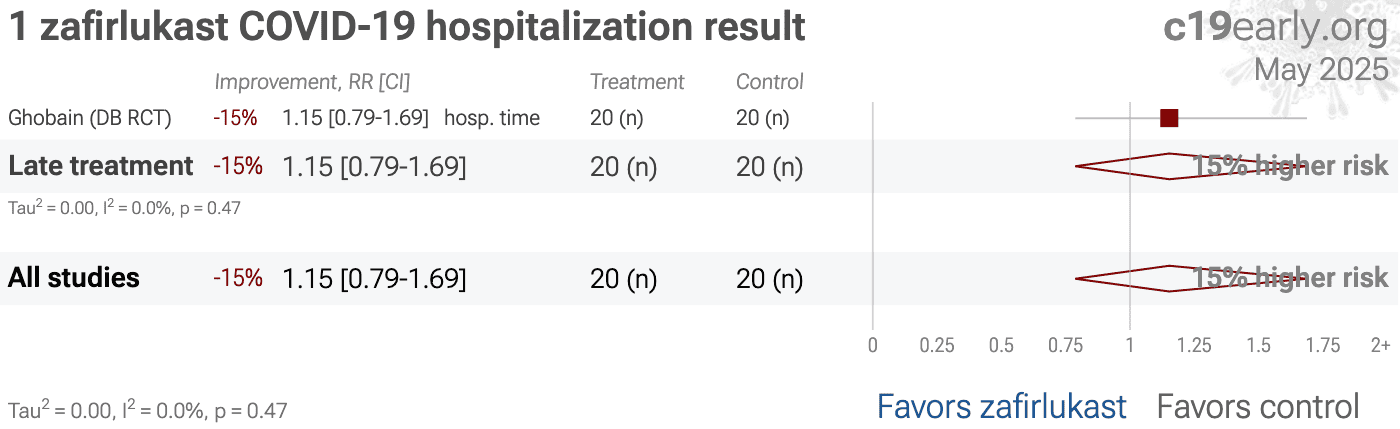
Task: Click the hosp. time outcome label
Action: 492,118
